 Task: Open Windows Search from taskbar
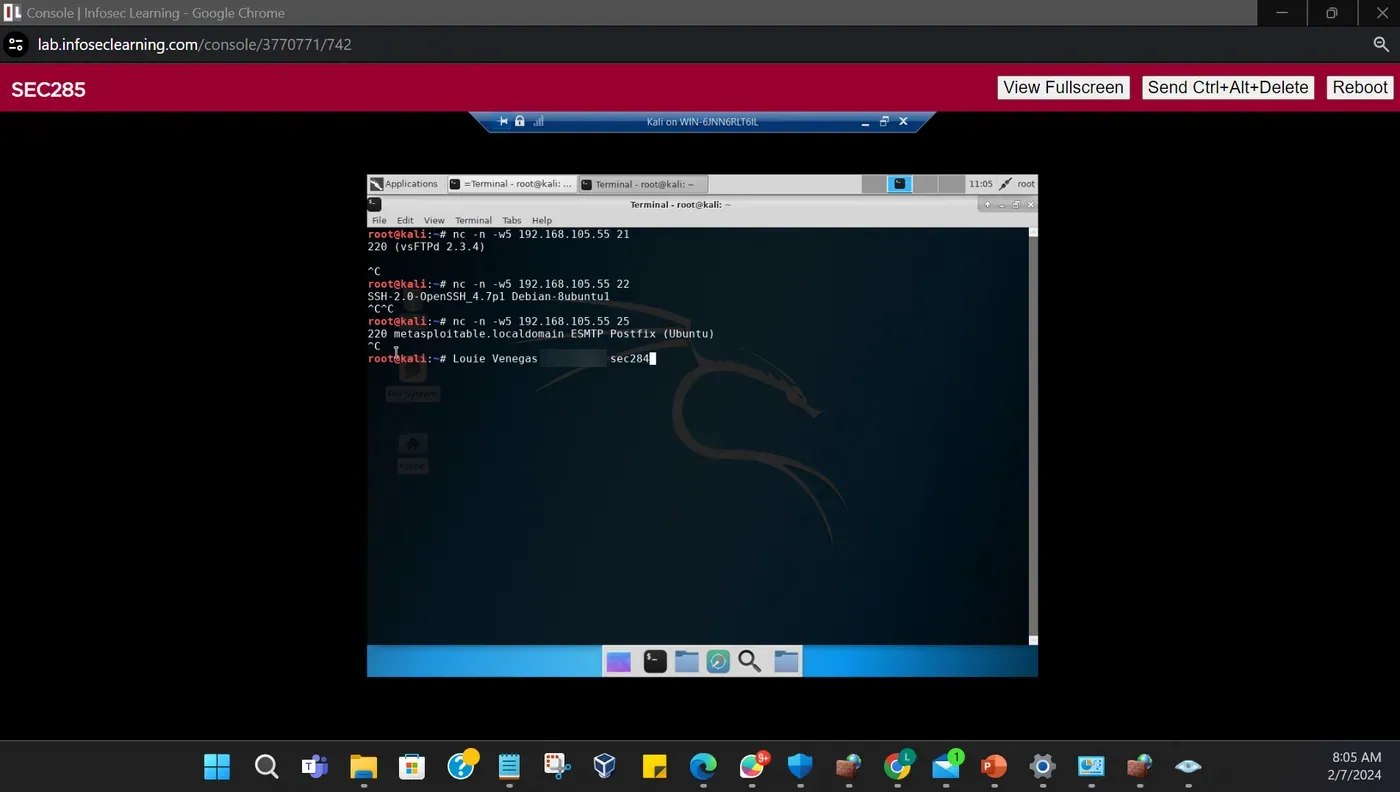tap(266, 767)
